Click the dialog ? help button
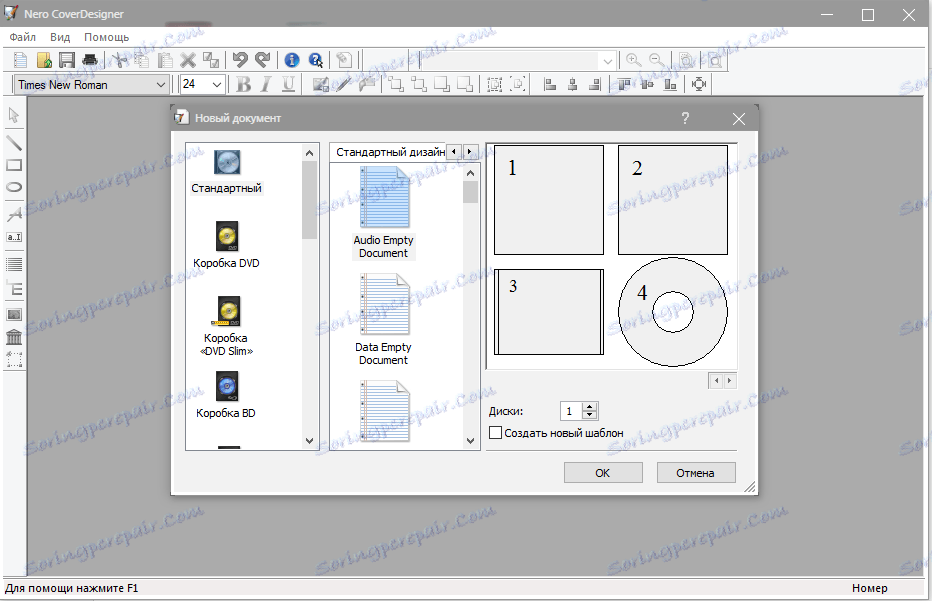Screen dimensions: 932x601 pyautogui.click(x=685, y=118)
